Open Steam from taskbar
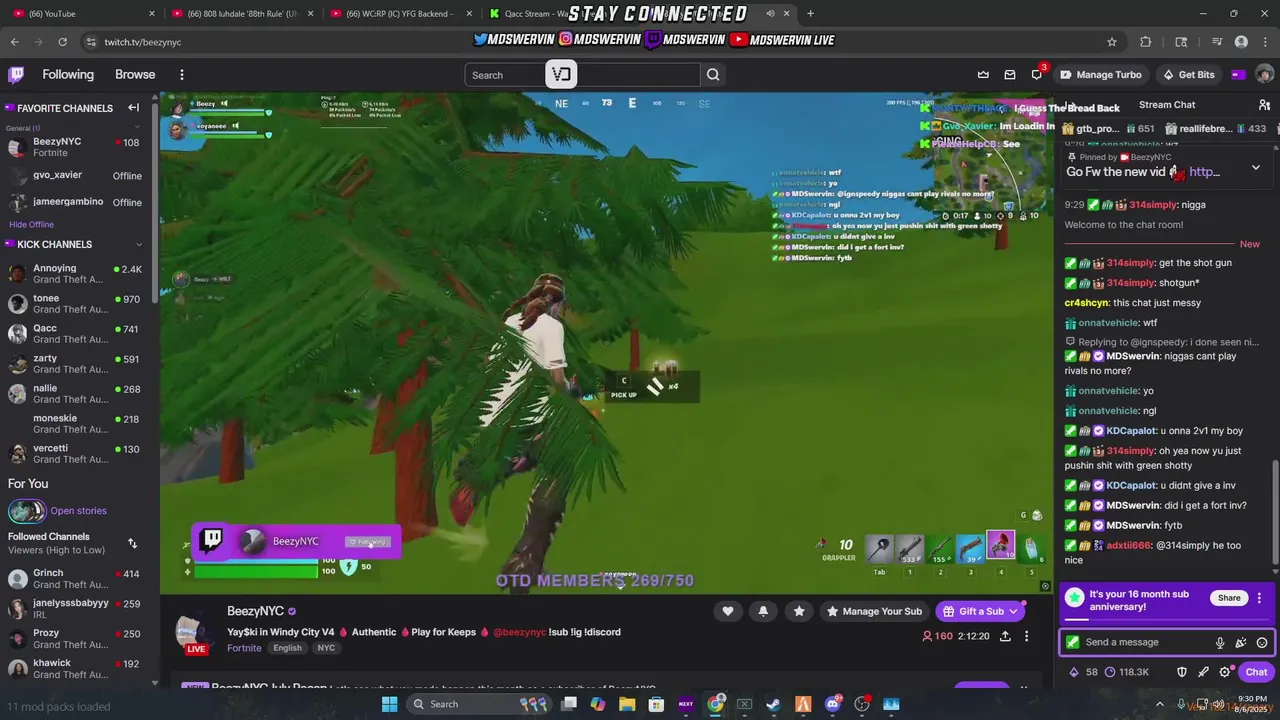1280x720 pixels. [773, 704]
